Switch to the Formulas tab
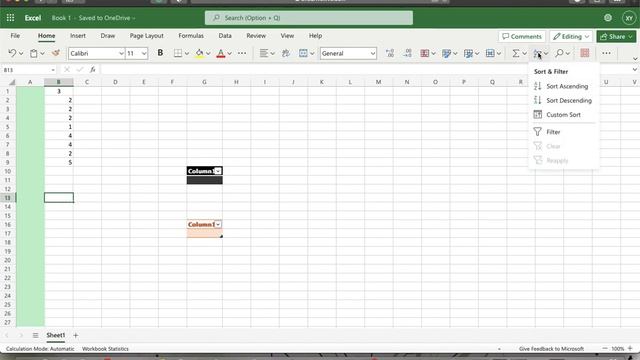Viewport: 640px width, 360px height. tap(191, 36)
